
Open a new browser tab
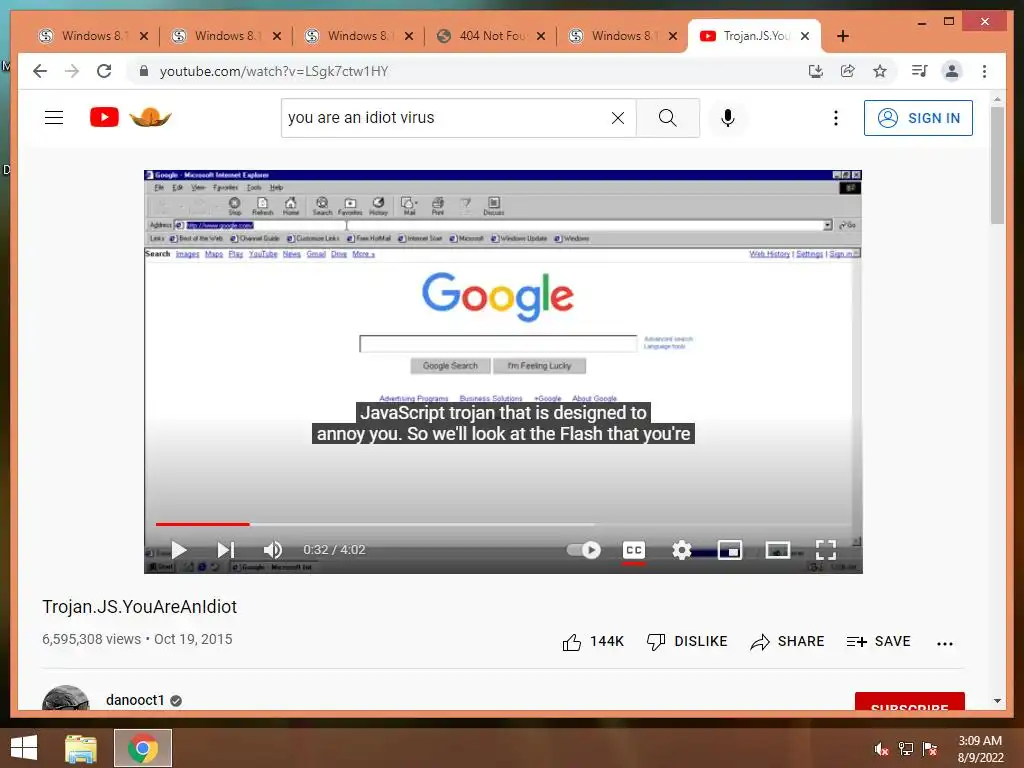843,36
